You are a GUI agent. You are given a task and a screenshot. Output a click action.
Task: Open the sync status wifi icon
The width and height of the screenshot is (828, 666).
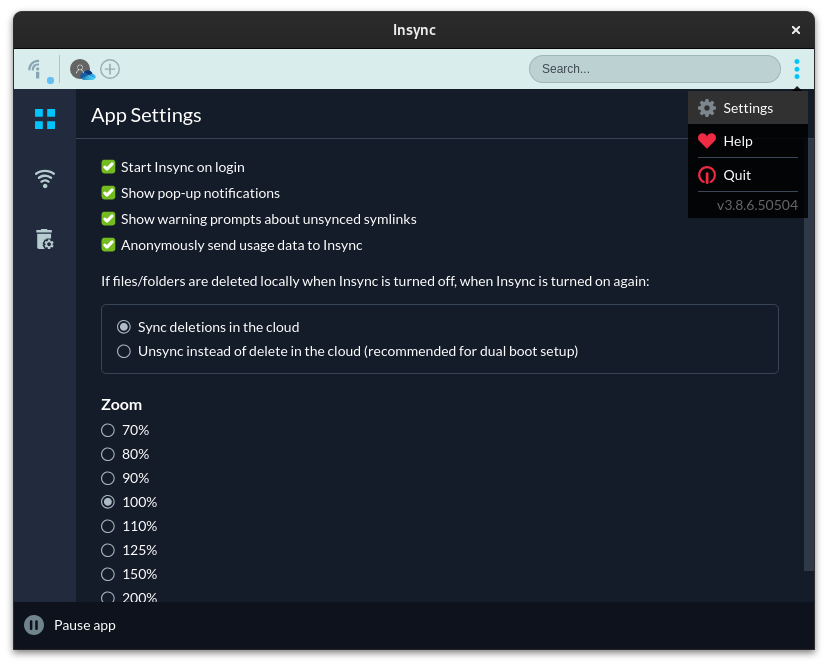pyautogui.click(x=45, y=178)
